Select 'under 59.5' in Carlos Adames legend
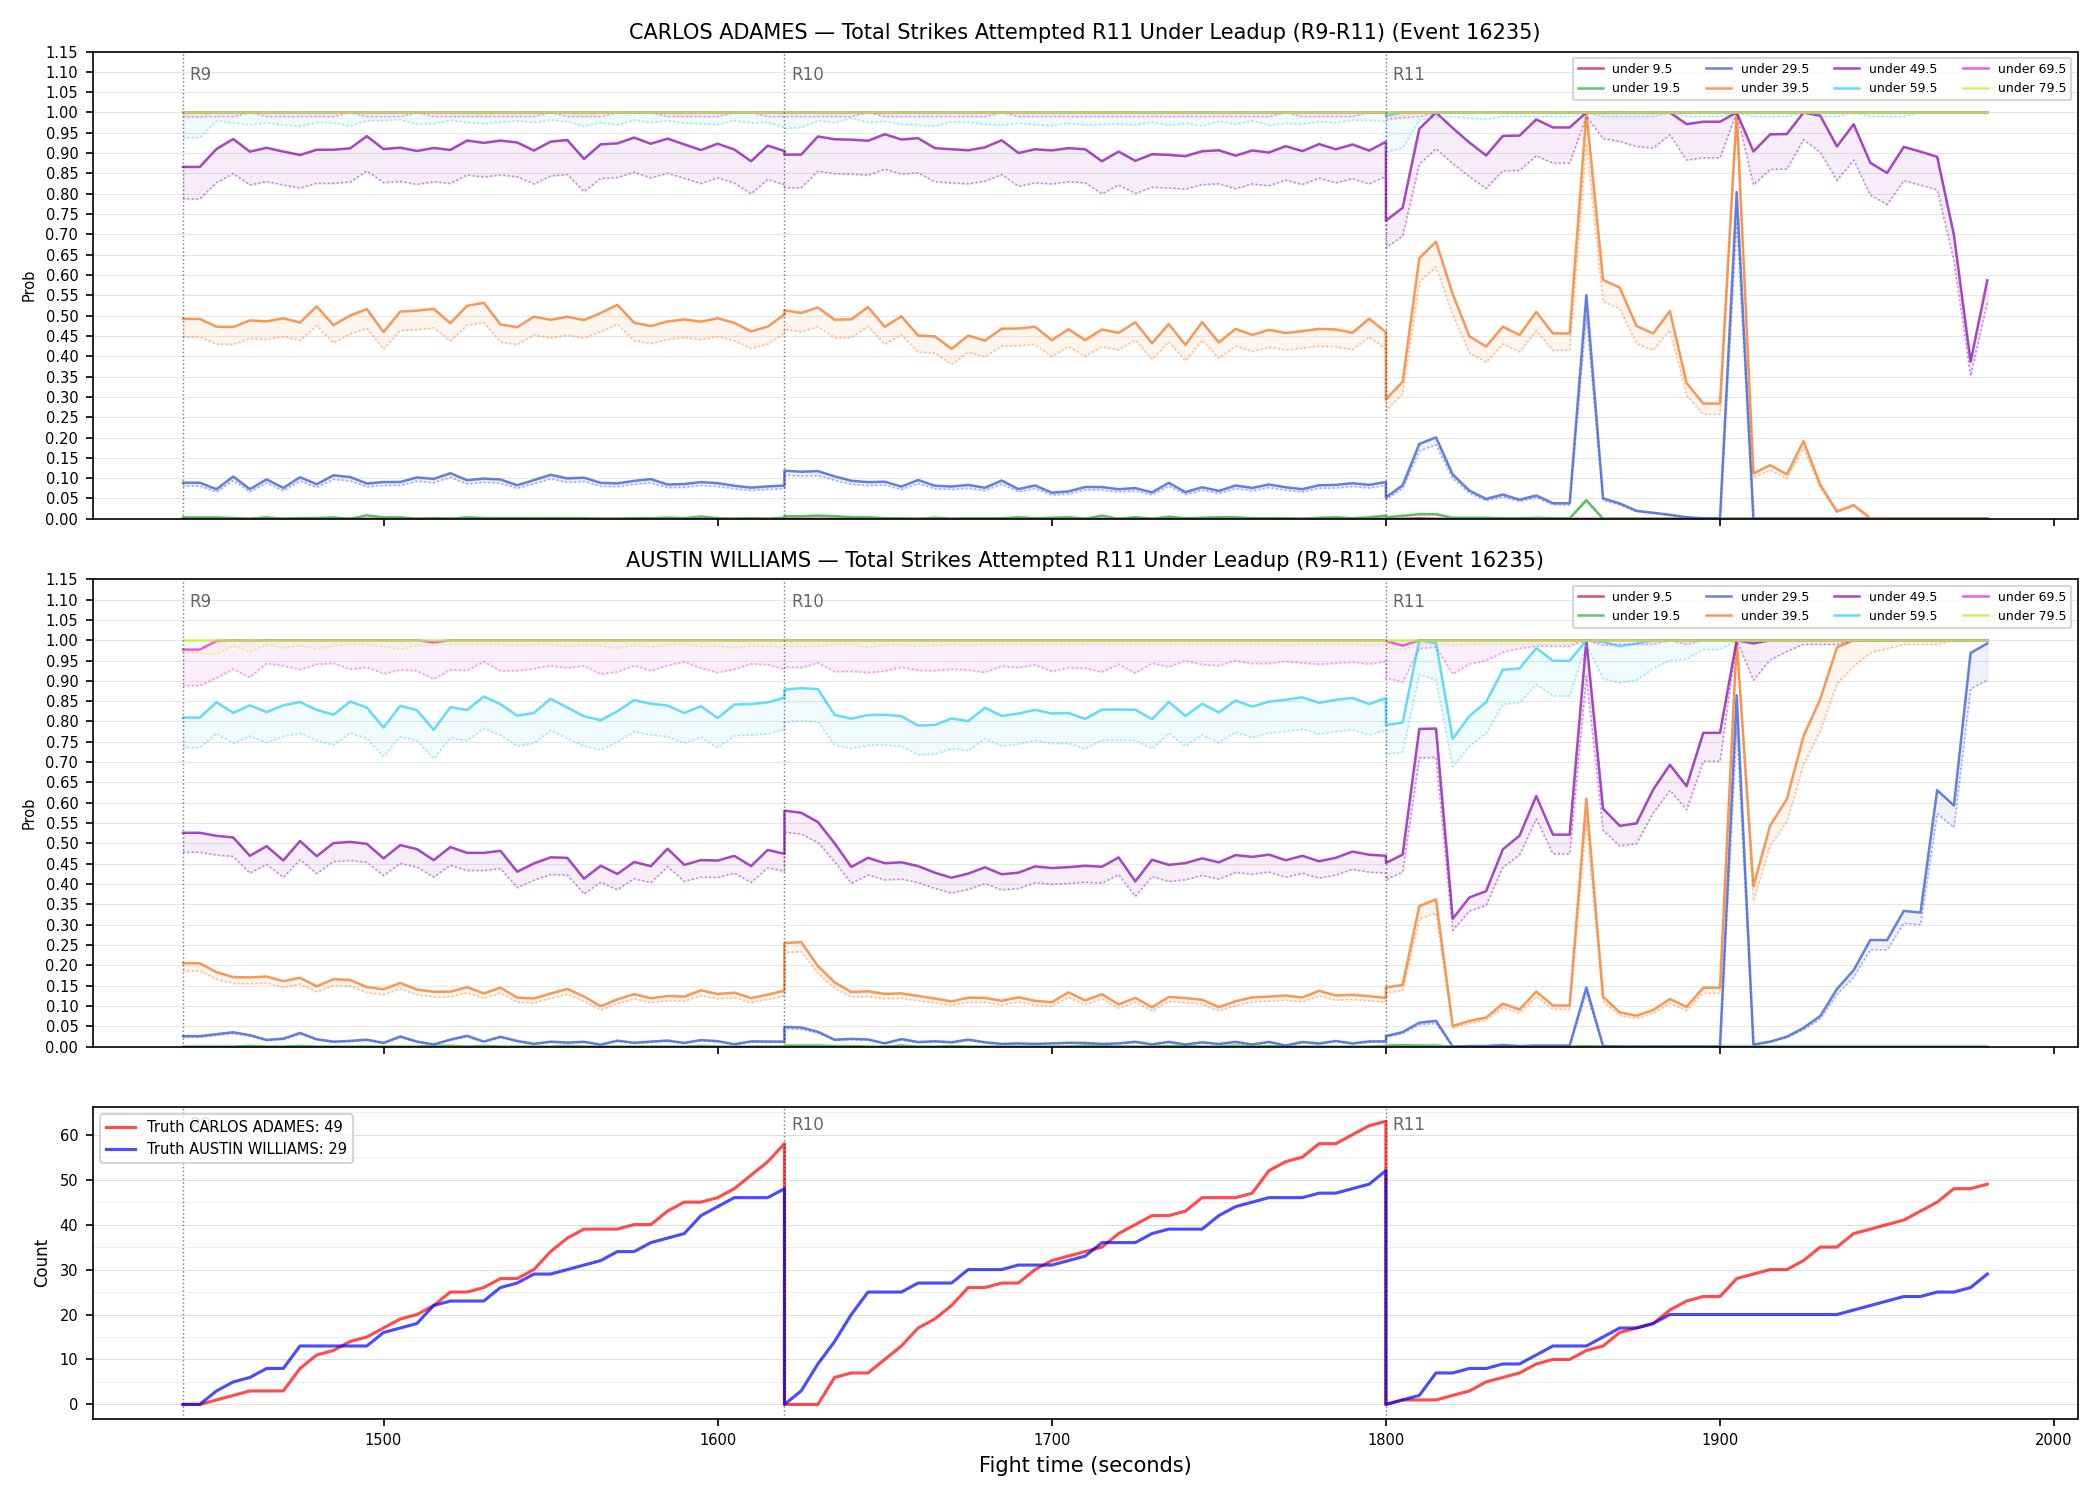The width and height of the screenshot is (2100, 1500). tap(1885, 88)
